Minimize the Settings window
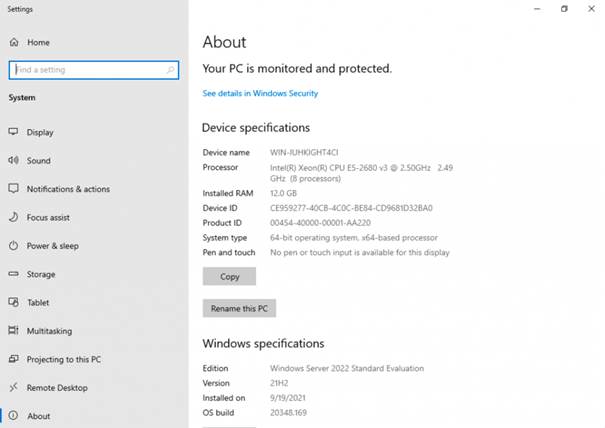The height and width of the screenshot is (428, 605). [x=537, y=8]
